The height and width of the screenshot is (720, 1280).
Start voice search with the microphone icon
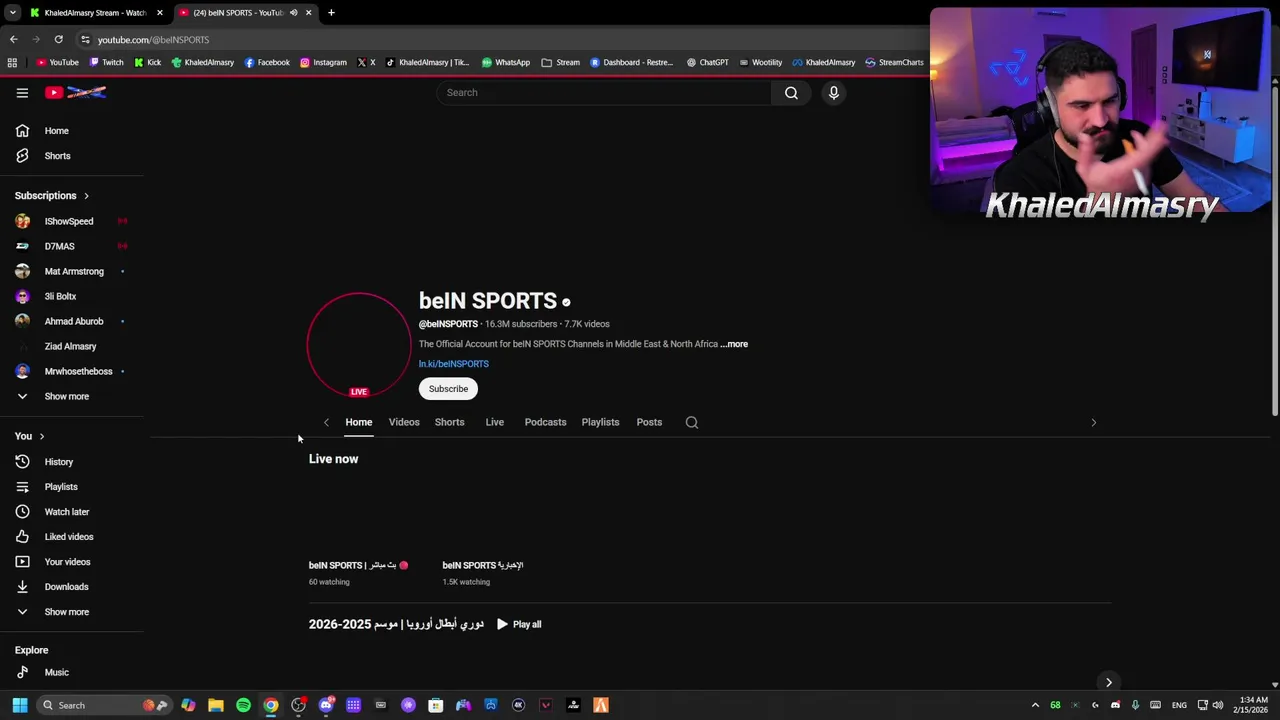(833, 92)
